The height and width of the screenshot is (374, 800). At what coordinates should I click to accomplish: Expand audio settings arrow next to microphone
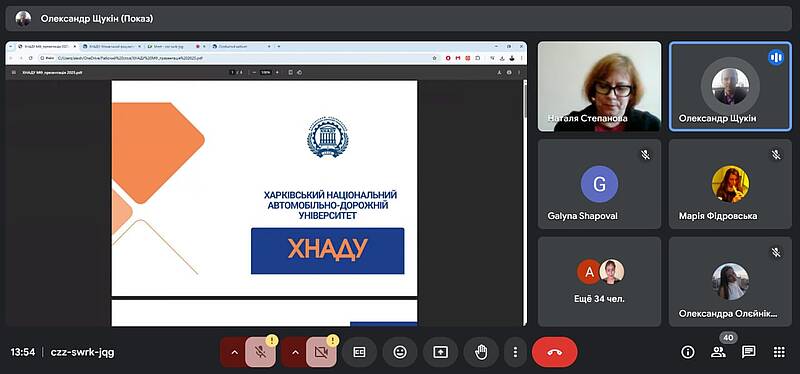[234, 352]
